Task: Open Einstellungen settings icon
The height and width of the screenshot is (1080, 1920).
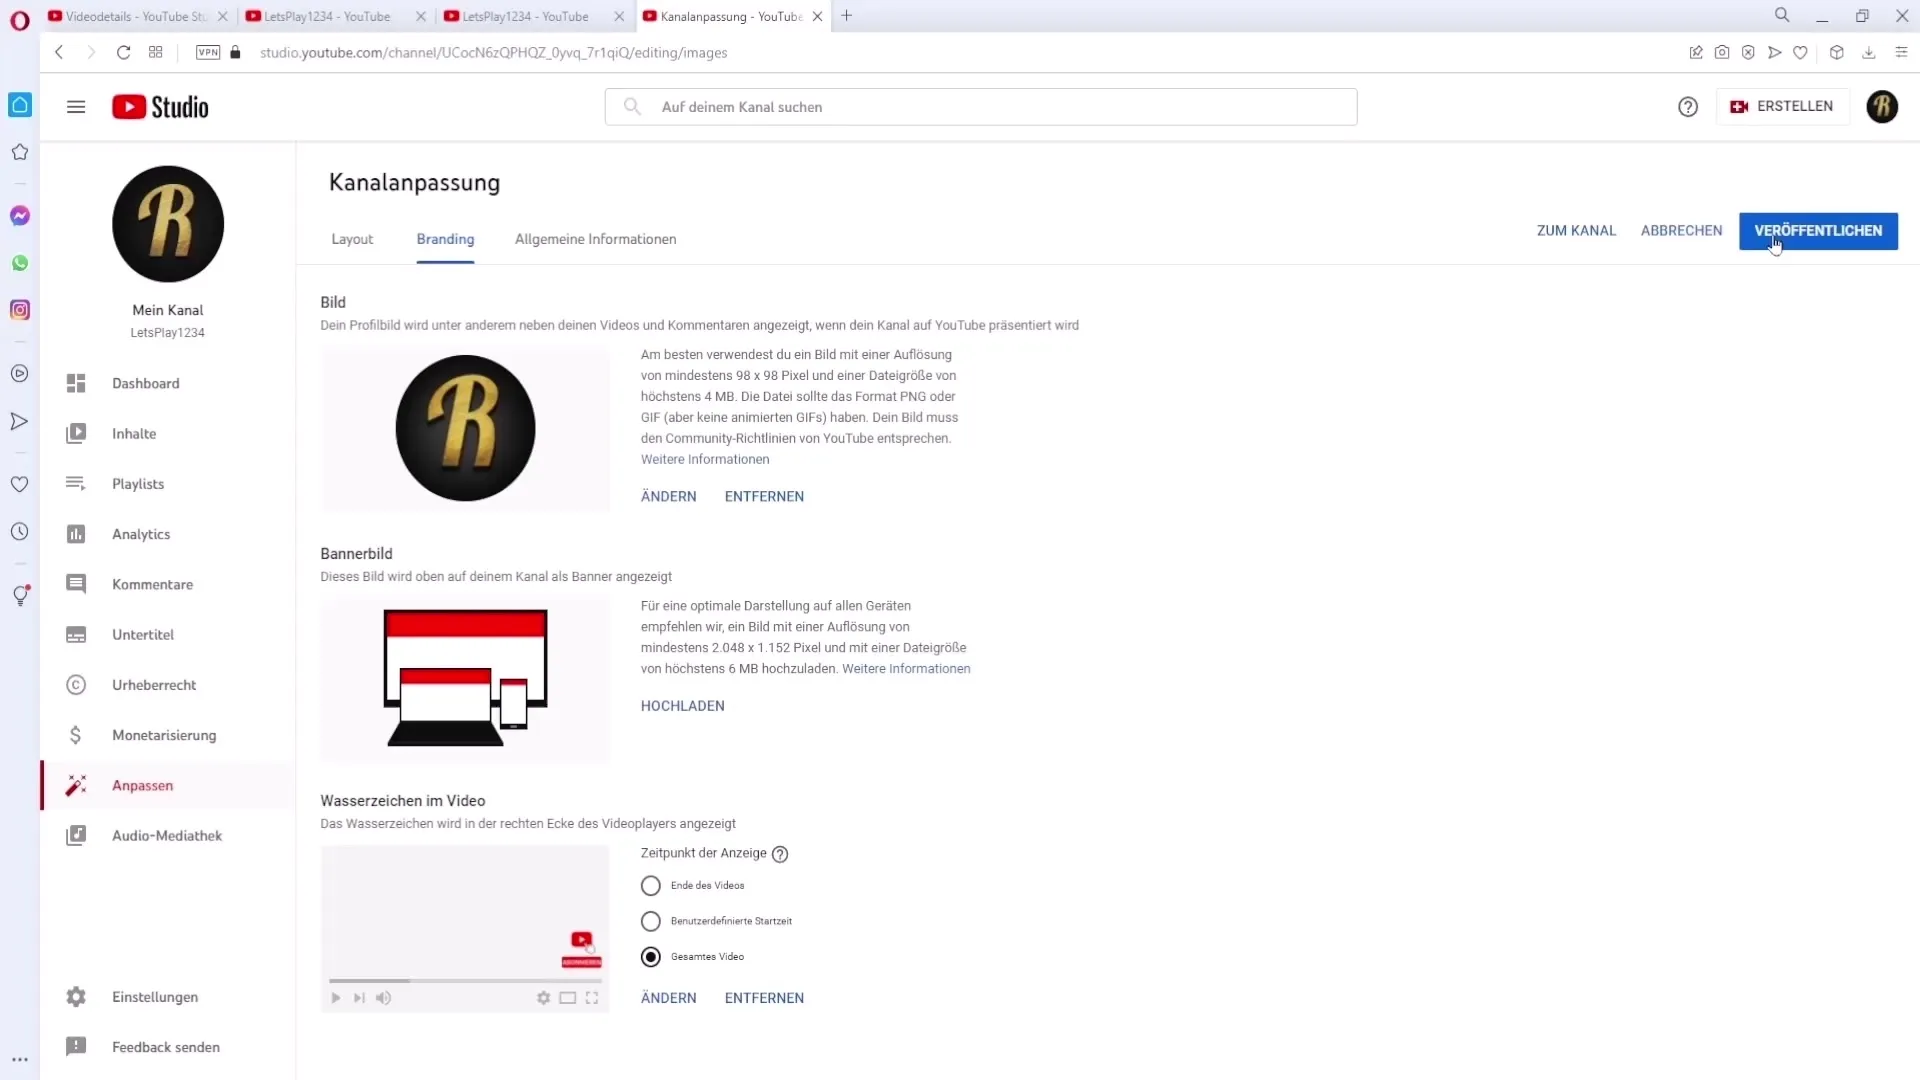Action: (75, 997)
